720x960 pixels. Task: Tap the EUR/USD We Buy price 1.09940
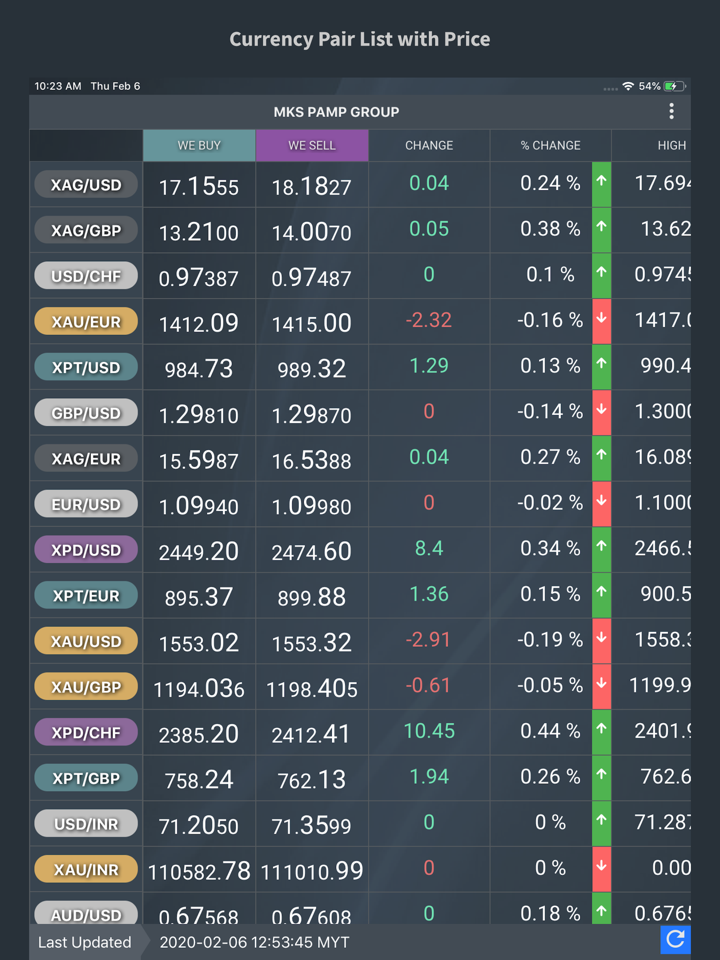tap(199, 505)
